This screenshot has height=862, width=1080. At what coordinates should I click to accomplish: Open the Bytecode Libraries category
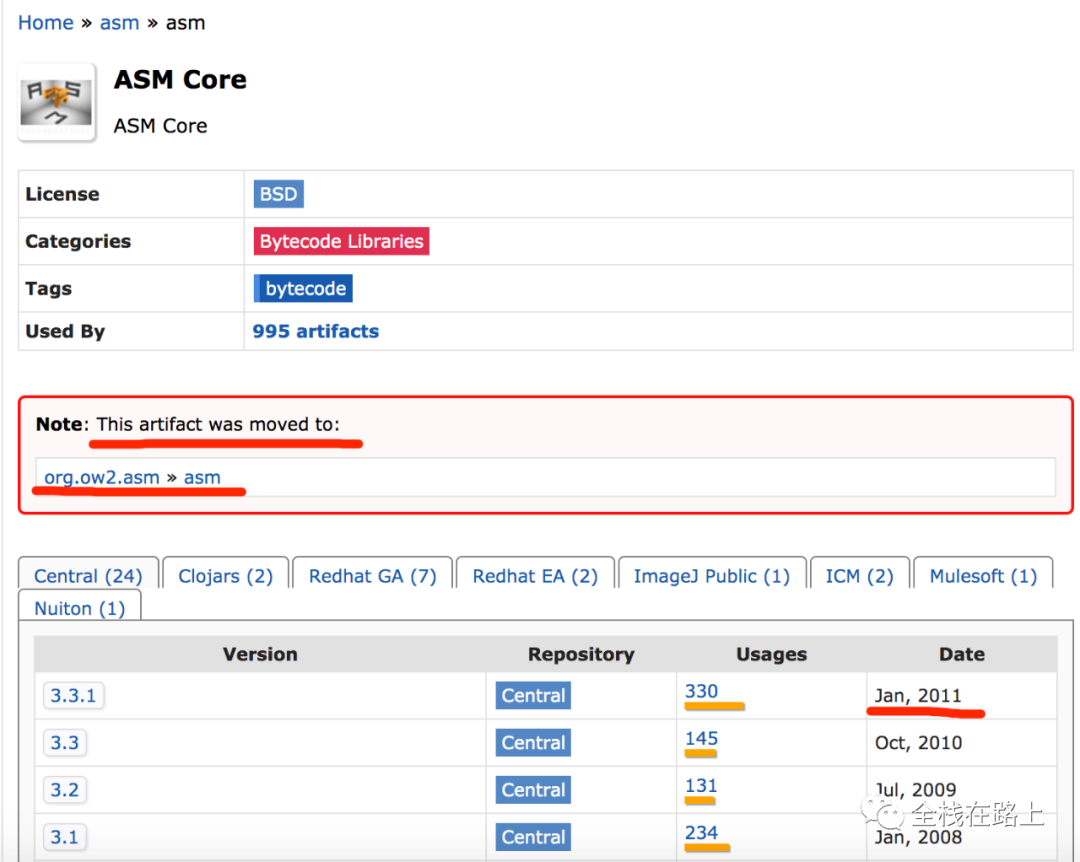342,241
